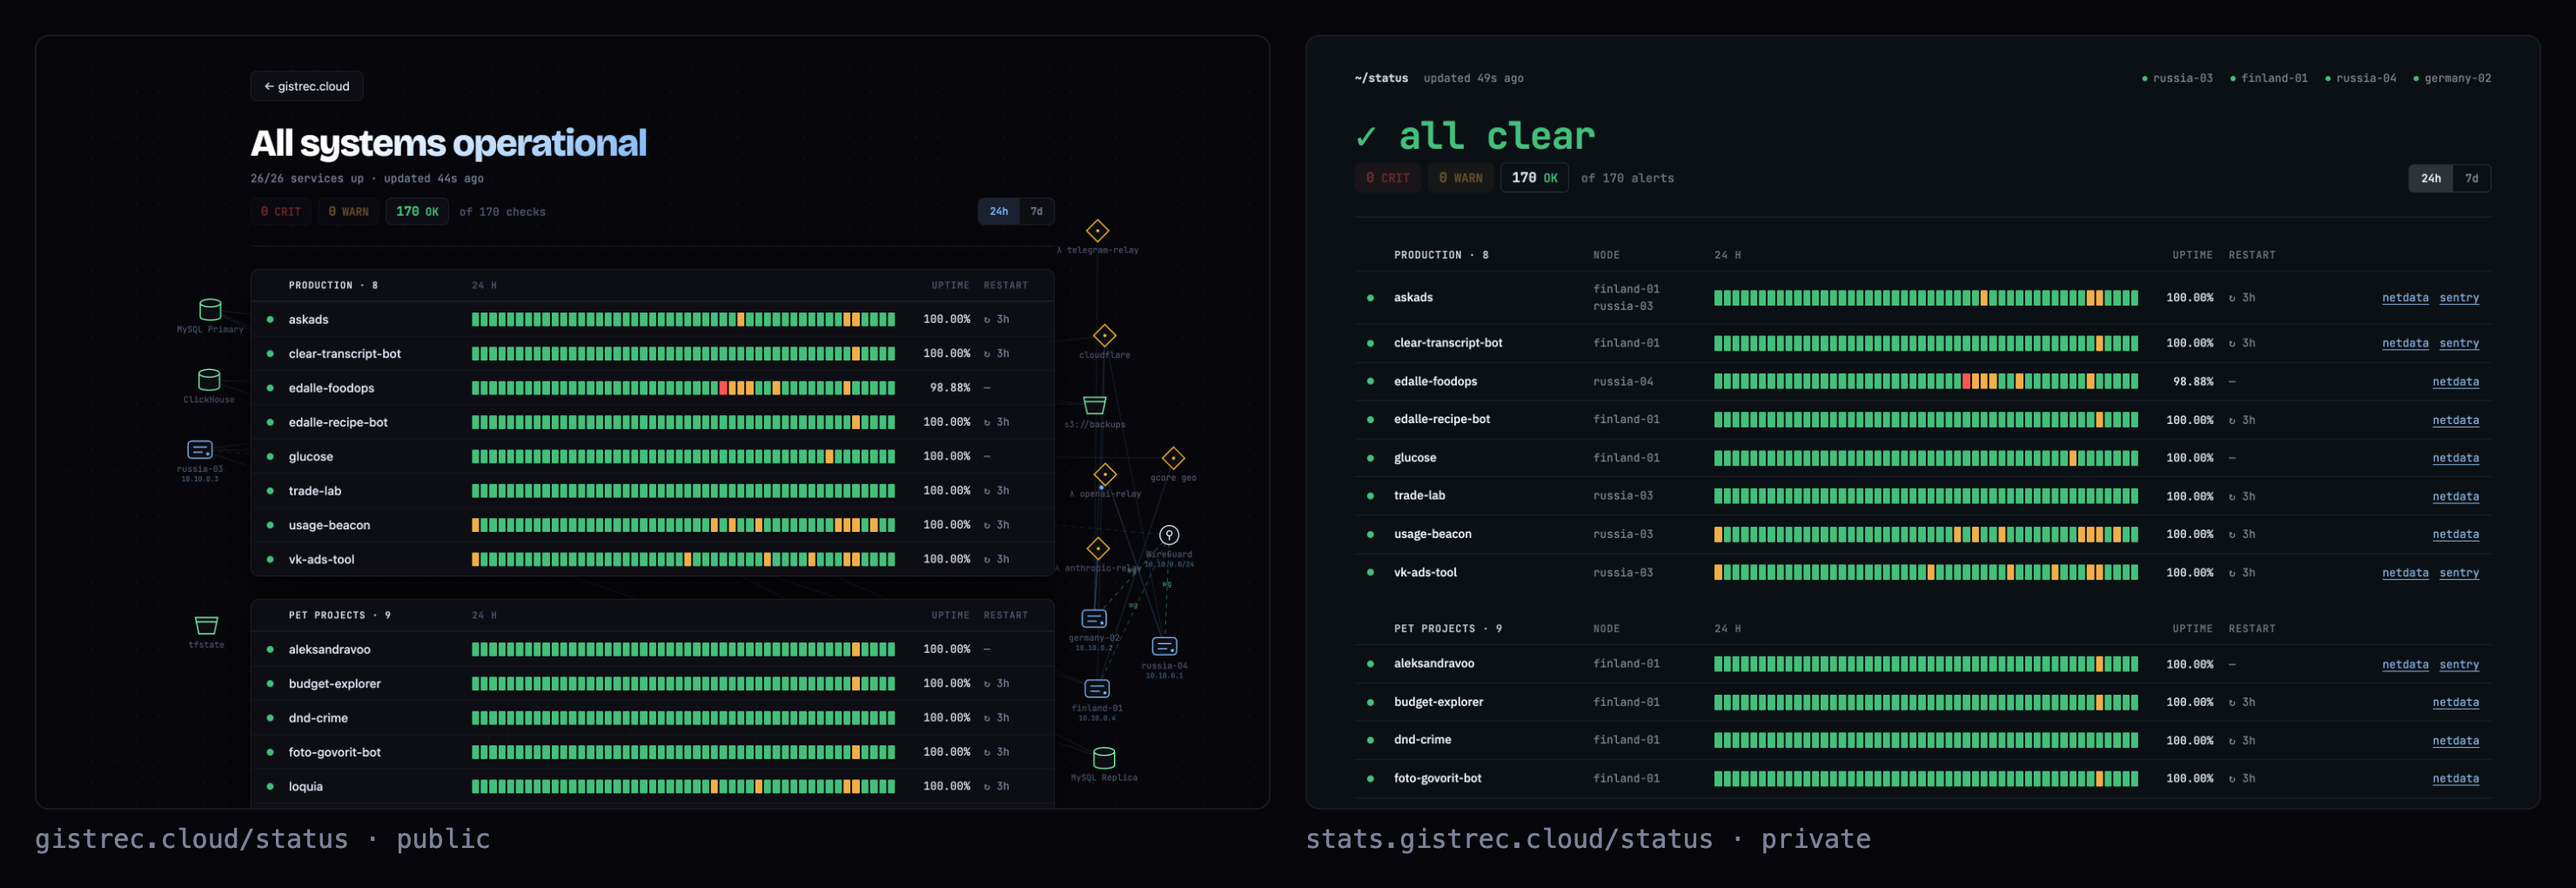Toggle the 0 WARN filter on public page
This screenshot has width=2576, height=888.
pyautogui.click(x=349, y=212)
